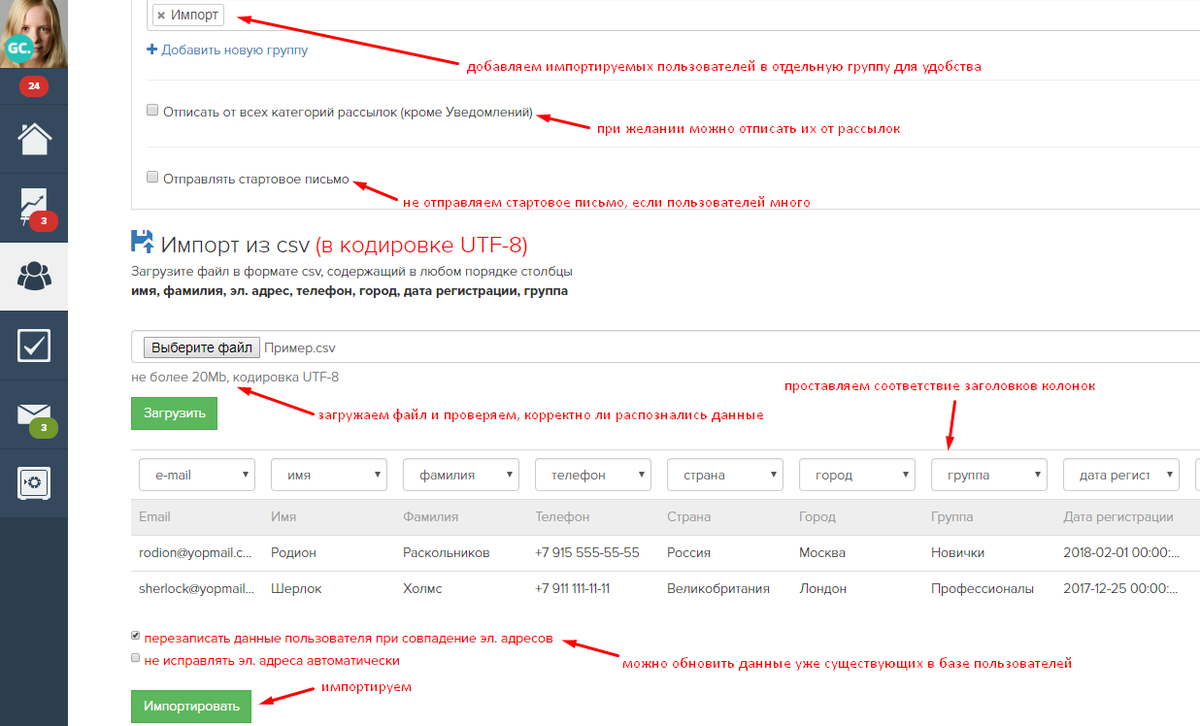This screenshot has height=726, width=1200.
Task: Click the rodion@yopmail email cell
Action: tap(196, 552)
